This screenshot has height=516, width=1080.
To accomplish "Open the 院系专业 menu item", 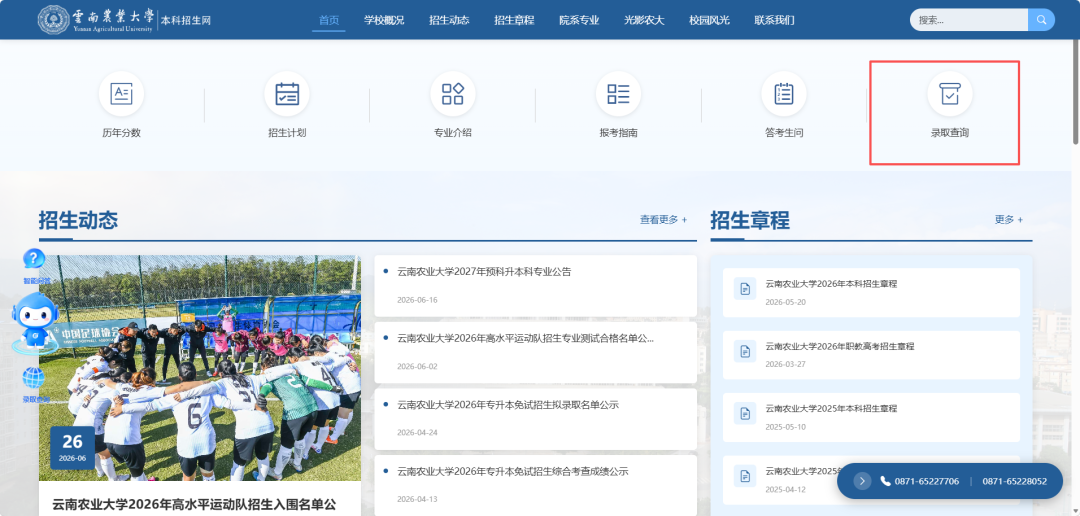I will pyautogui.click(x=579, y=20).
